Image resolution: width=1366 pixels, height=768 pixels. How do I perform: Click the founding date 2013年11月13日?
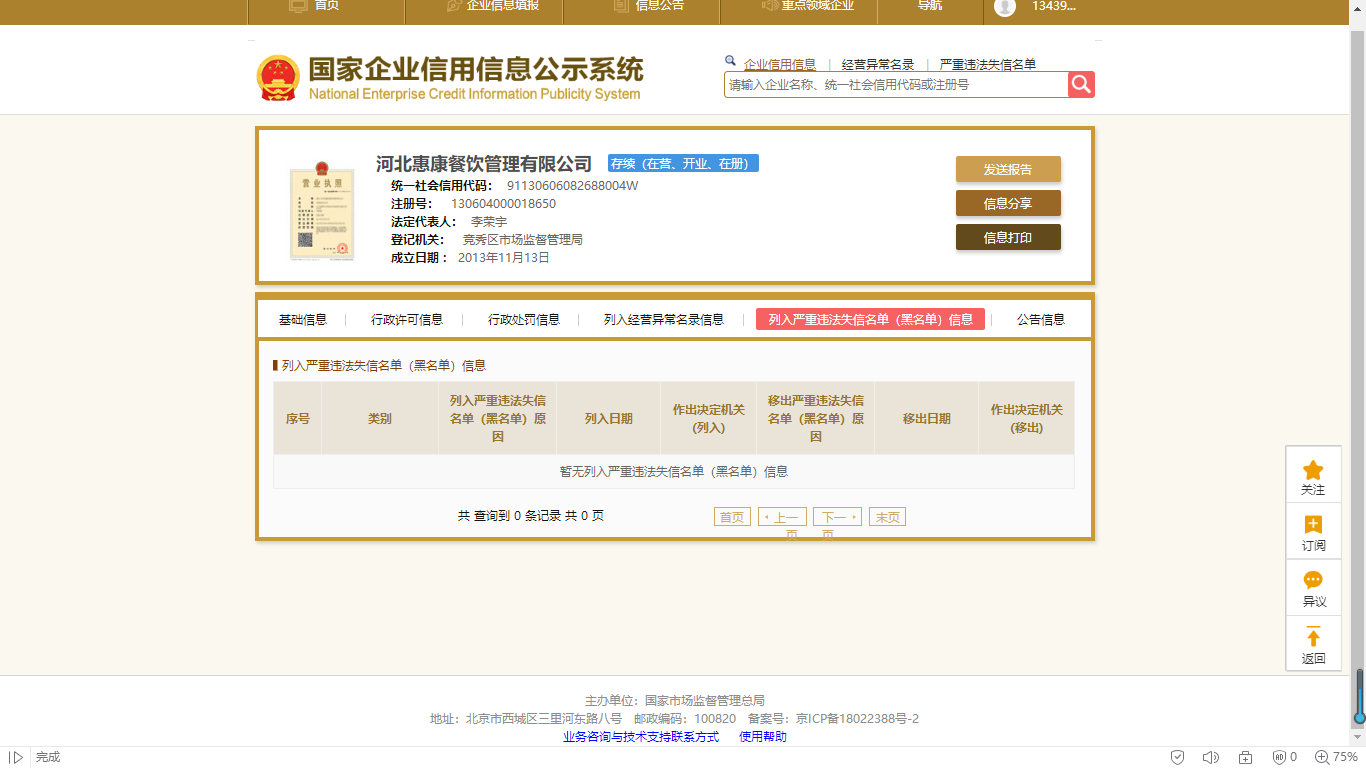coord(504,258)
